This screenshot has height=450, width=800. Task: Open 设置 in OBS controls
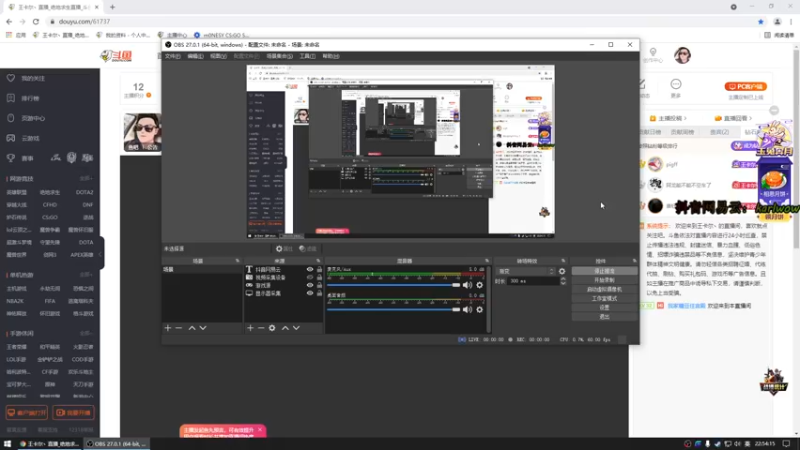(605, 308)
